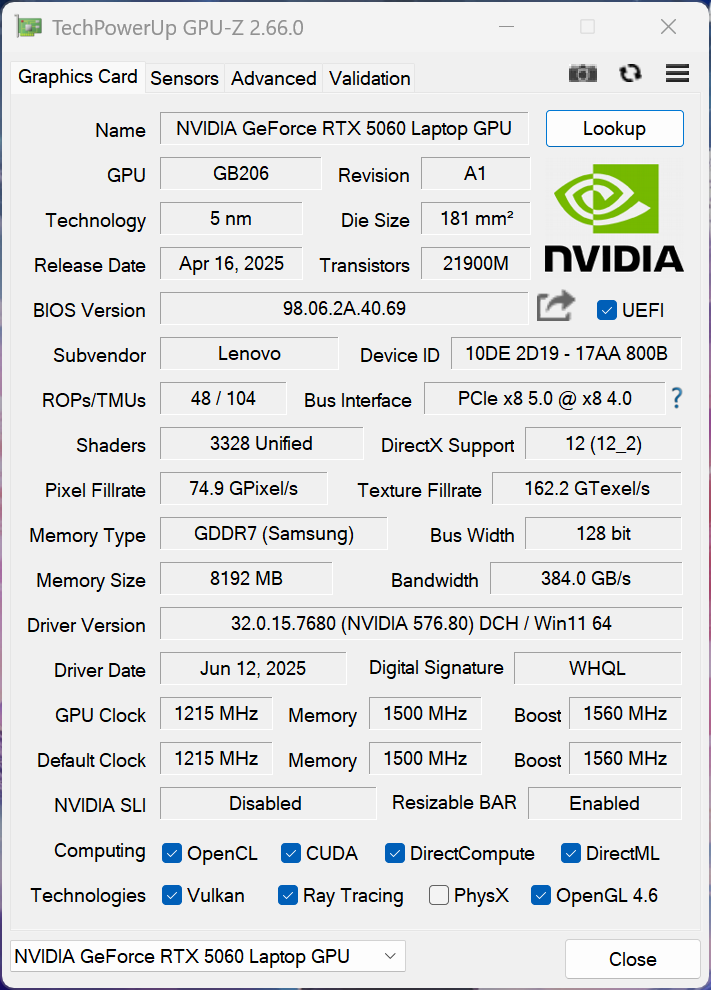This screenshot has height=990, width=711.
Task: Click the Driver Version field
Action: point(420,624)
